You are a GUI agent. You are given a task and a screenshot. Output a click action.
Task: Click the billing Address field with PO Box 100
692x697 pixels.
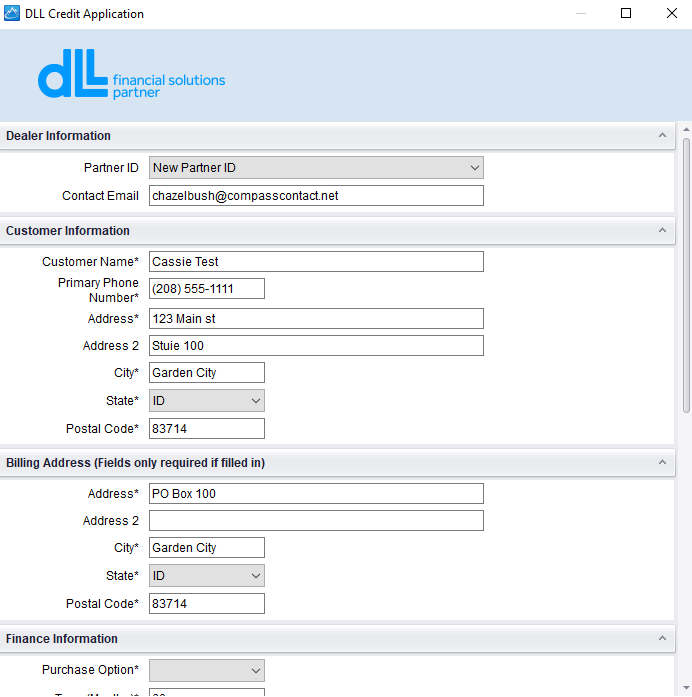316,493
